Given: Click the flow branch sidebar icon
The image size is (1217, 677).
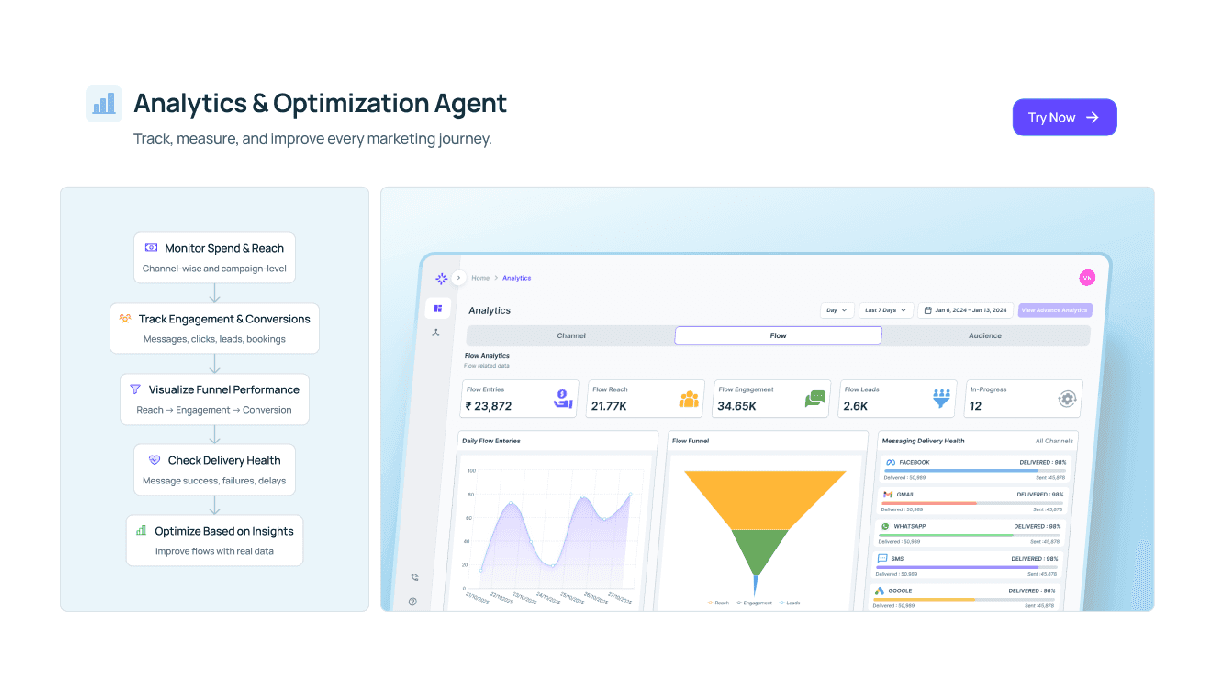Looking at the screenshot, I should click(437, 332).
